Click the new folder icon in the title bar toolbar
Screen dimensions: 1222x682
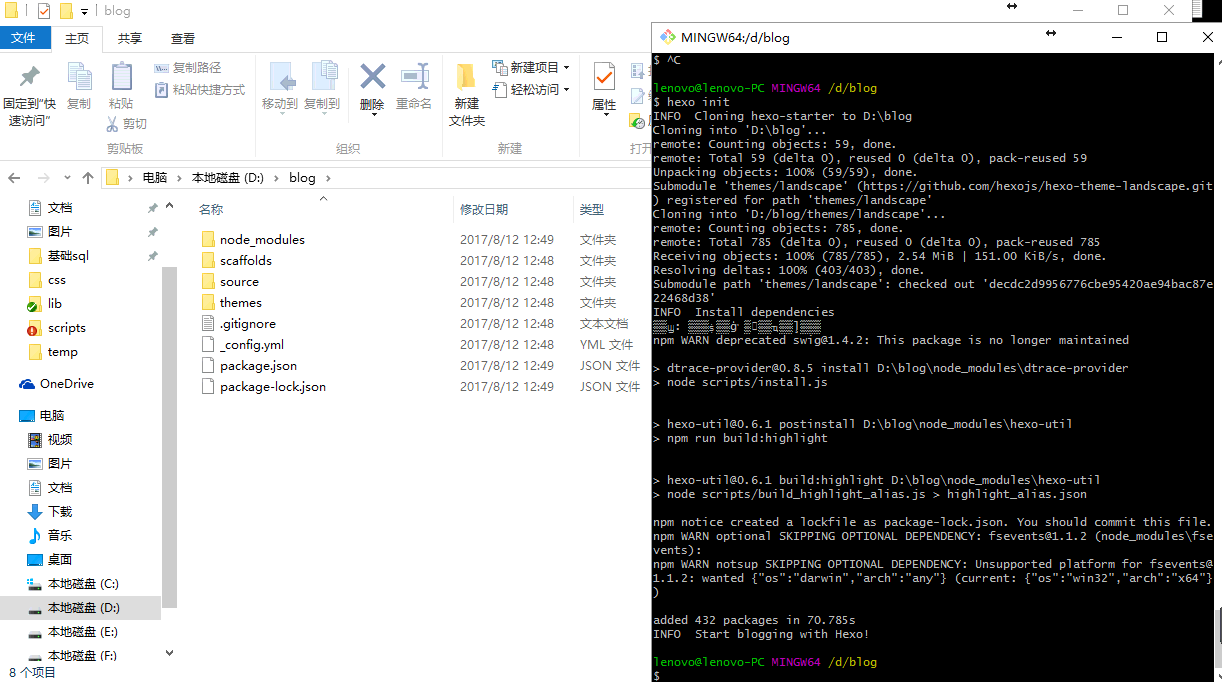coord(66,11)
